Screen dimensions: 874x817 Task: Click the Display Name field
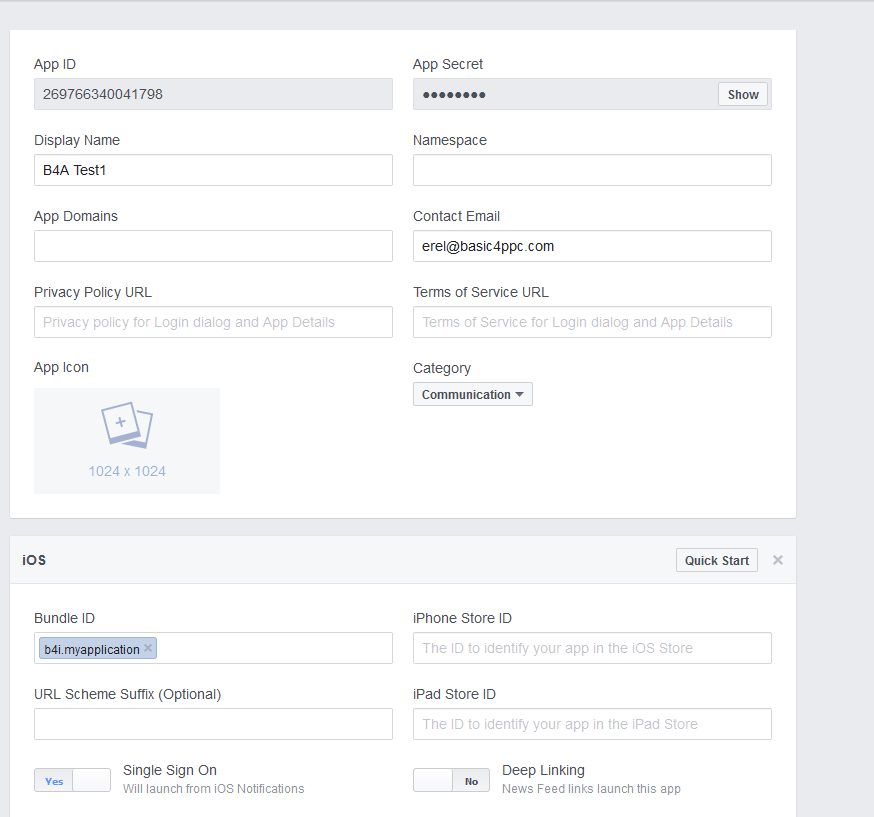(x=213, y=170)
